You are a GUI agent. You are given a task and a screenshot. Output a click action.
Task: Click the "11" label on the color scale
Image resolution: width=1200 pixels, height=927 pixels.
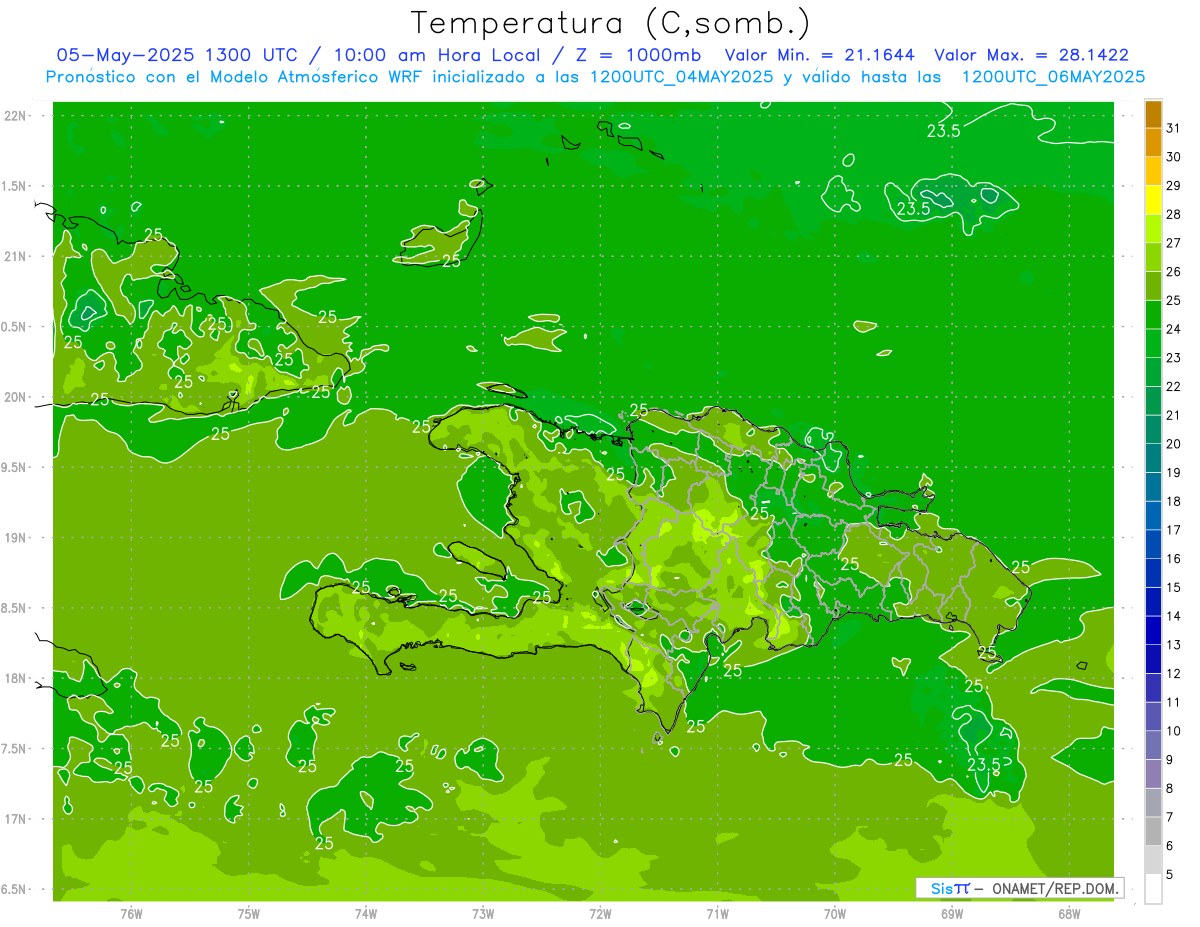[x=1173, y=702]
